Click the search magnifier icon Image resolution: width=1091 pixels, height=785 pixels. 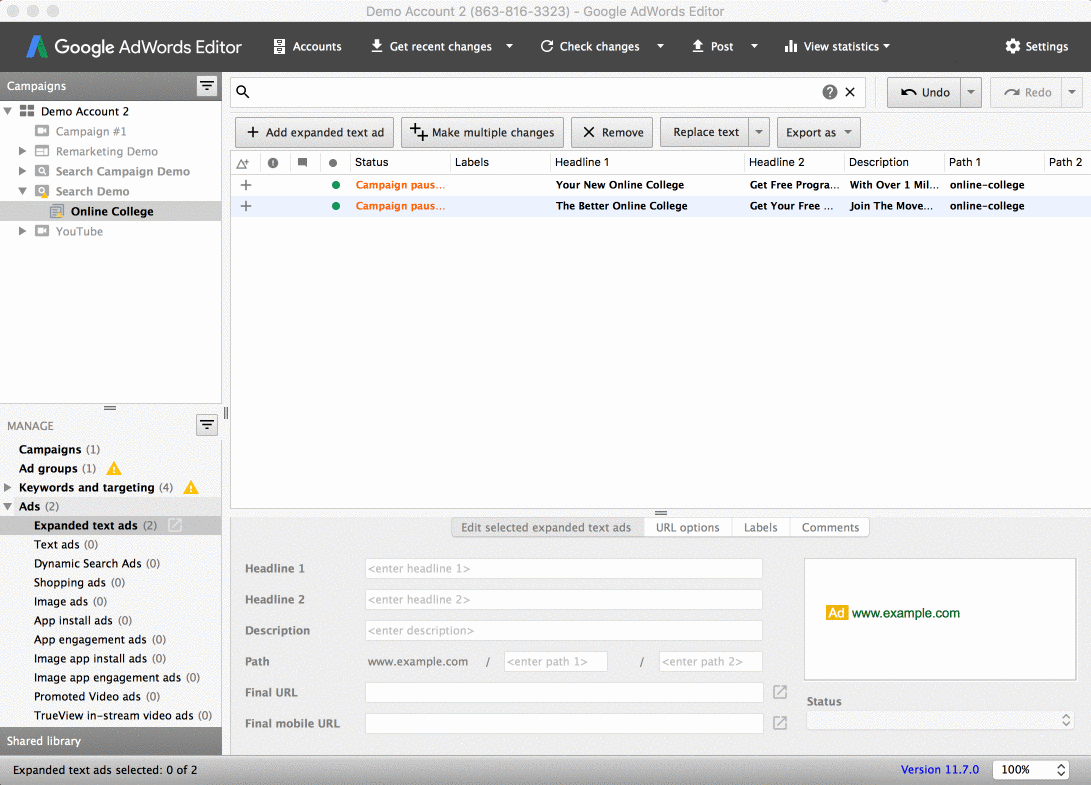coord(243,92)
